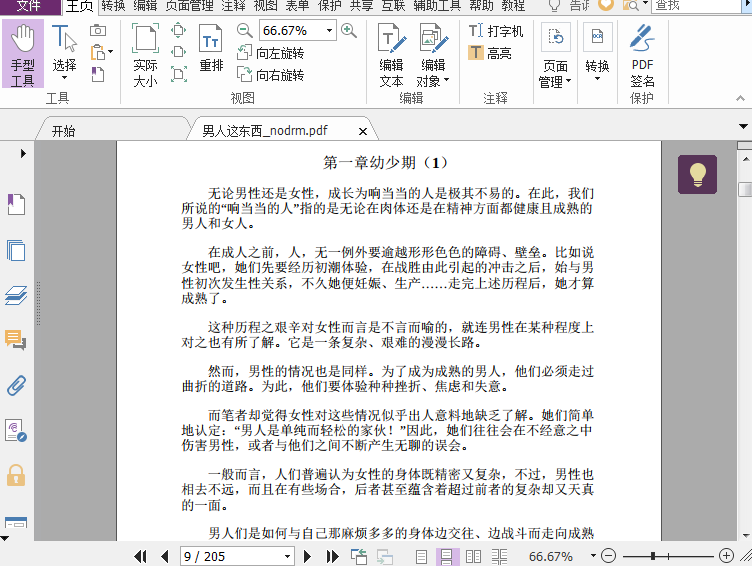The image size is (752, 566).
Task: Go to the last page
Action: (332, 556)
